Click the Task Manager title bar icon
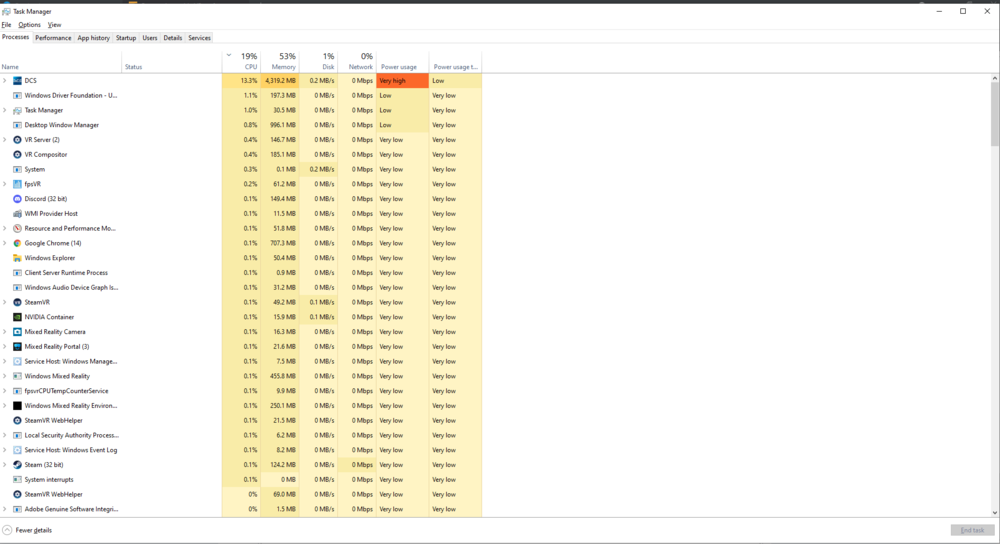 click(6, 11)
